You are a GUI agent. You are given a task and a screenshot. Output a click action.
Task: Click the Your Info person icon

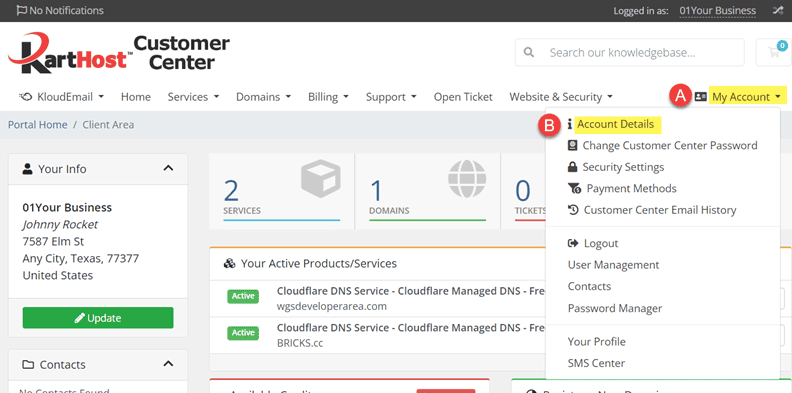click(27, 169)
